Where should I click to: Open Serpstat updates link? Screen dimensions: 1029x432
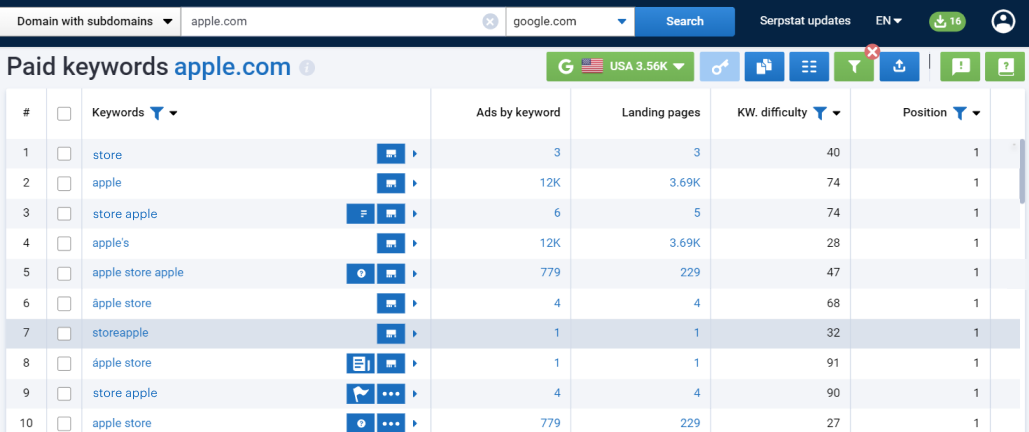(x=805, y=21)
